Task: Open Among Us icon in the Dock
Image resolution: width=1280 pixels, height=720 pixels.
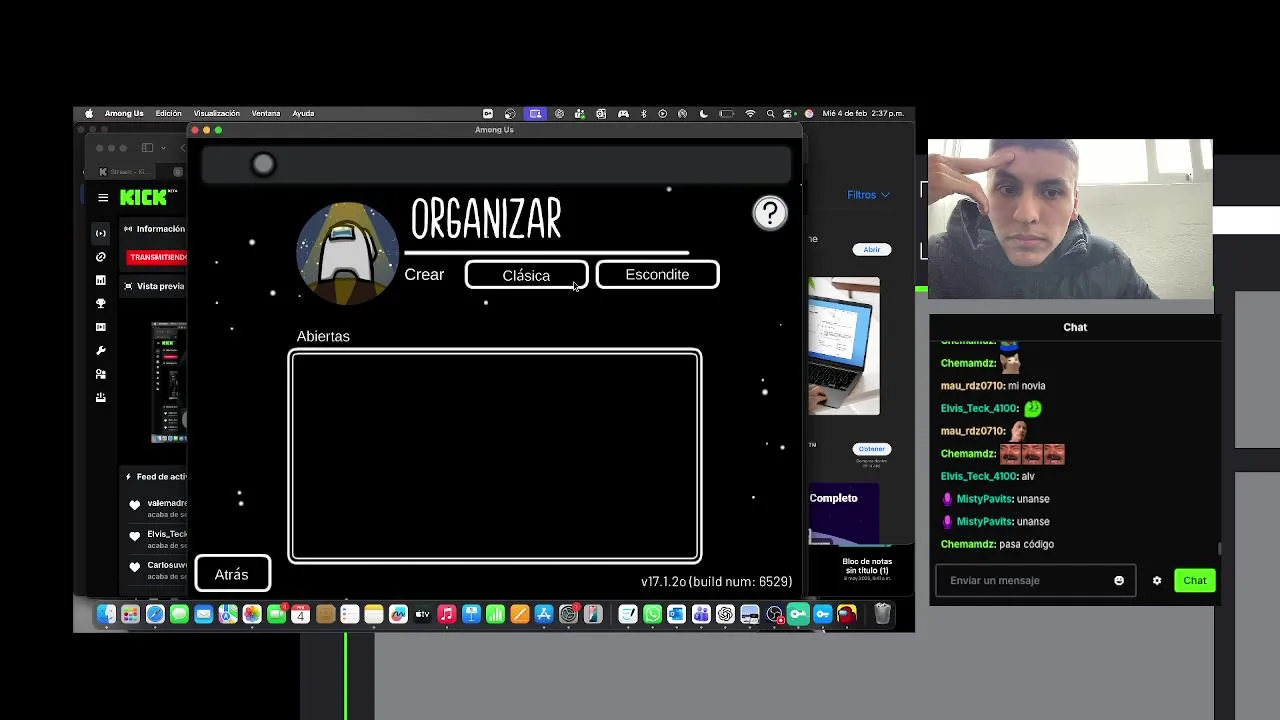Action: [847, 614]
